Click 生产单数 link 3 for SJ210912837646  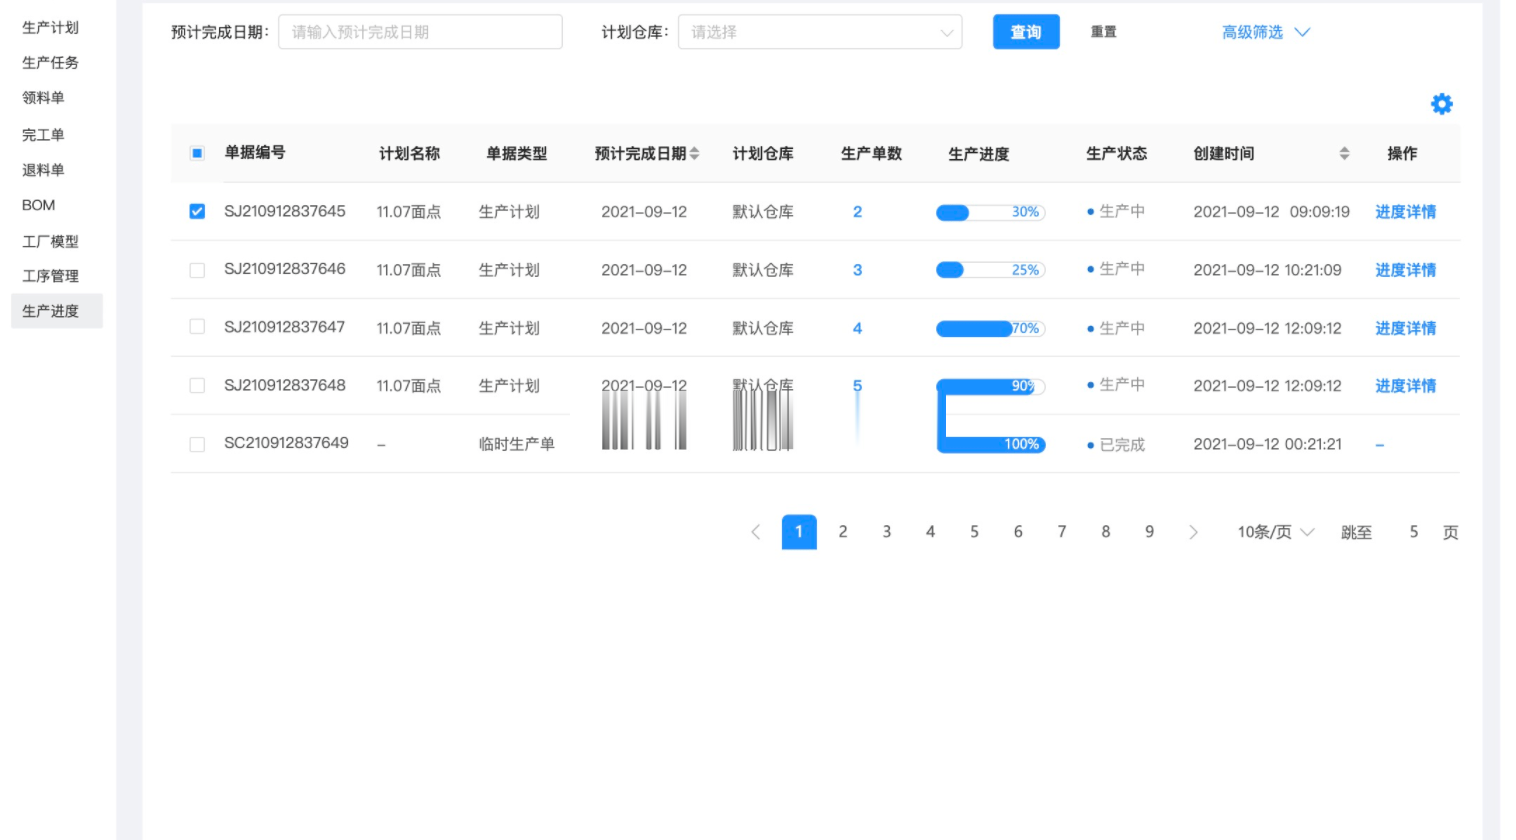pyautogui.click(x=857, y=270)
